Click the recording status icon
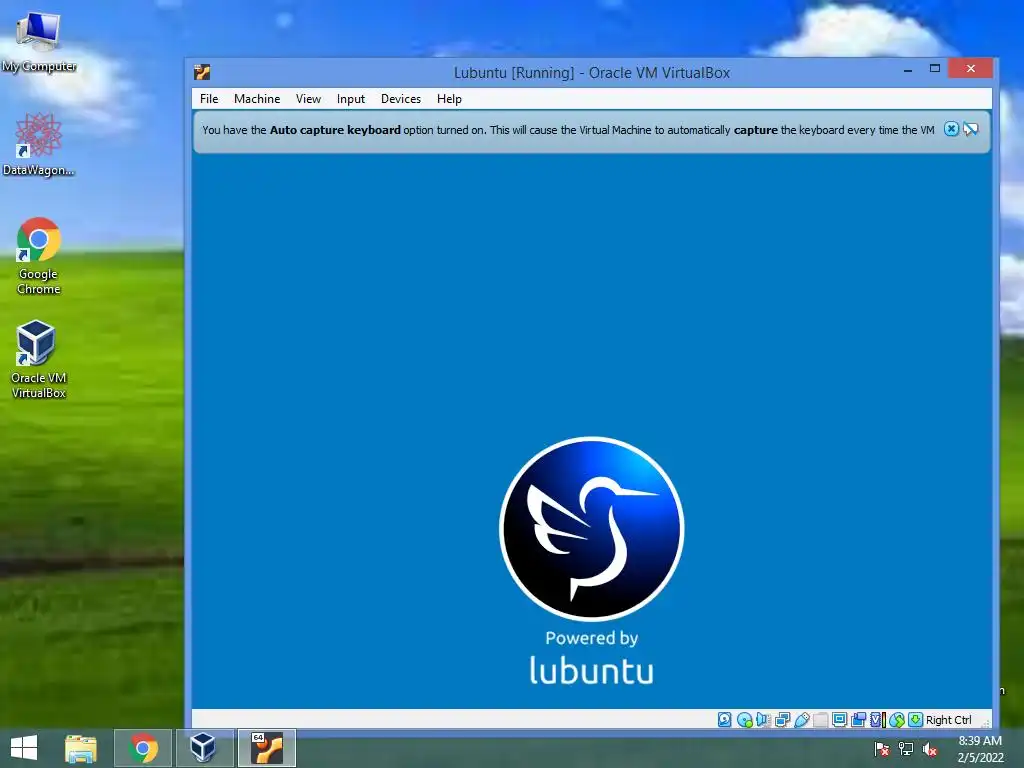The width and height of the screenshot is (1024, 768). (x=859, y=720)
